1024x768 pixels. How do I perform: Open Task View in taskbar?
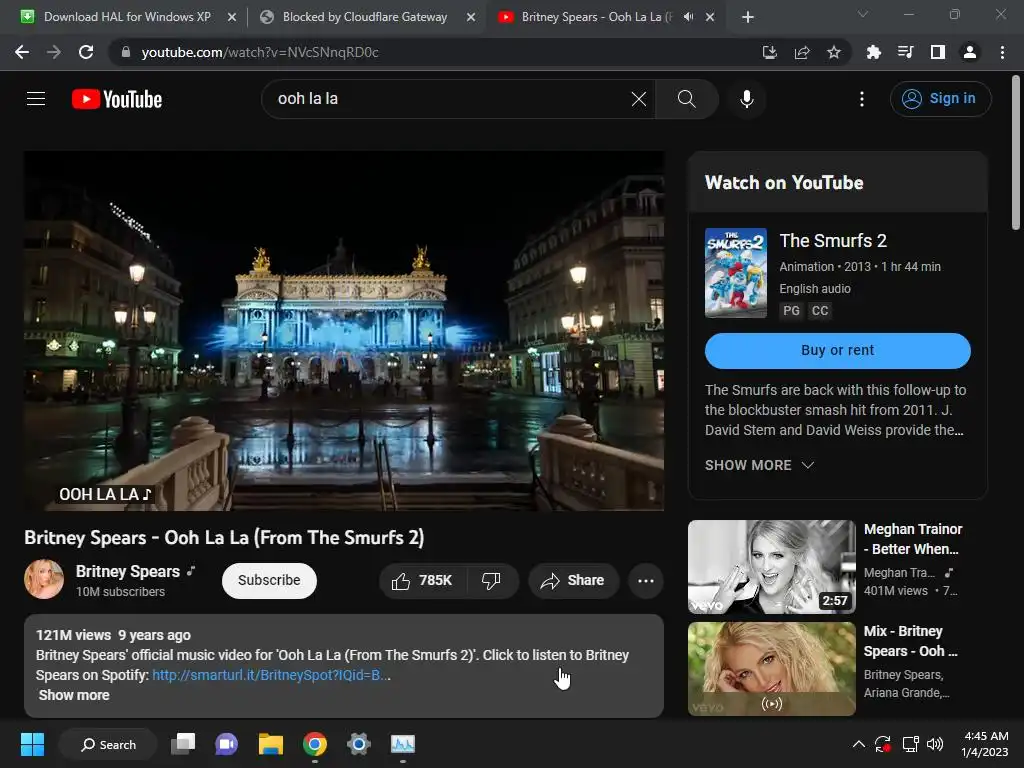tap(183, 744)
